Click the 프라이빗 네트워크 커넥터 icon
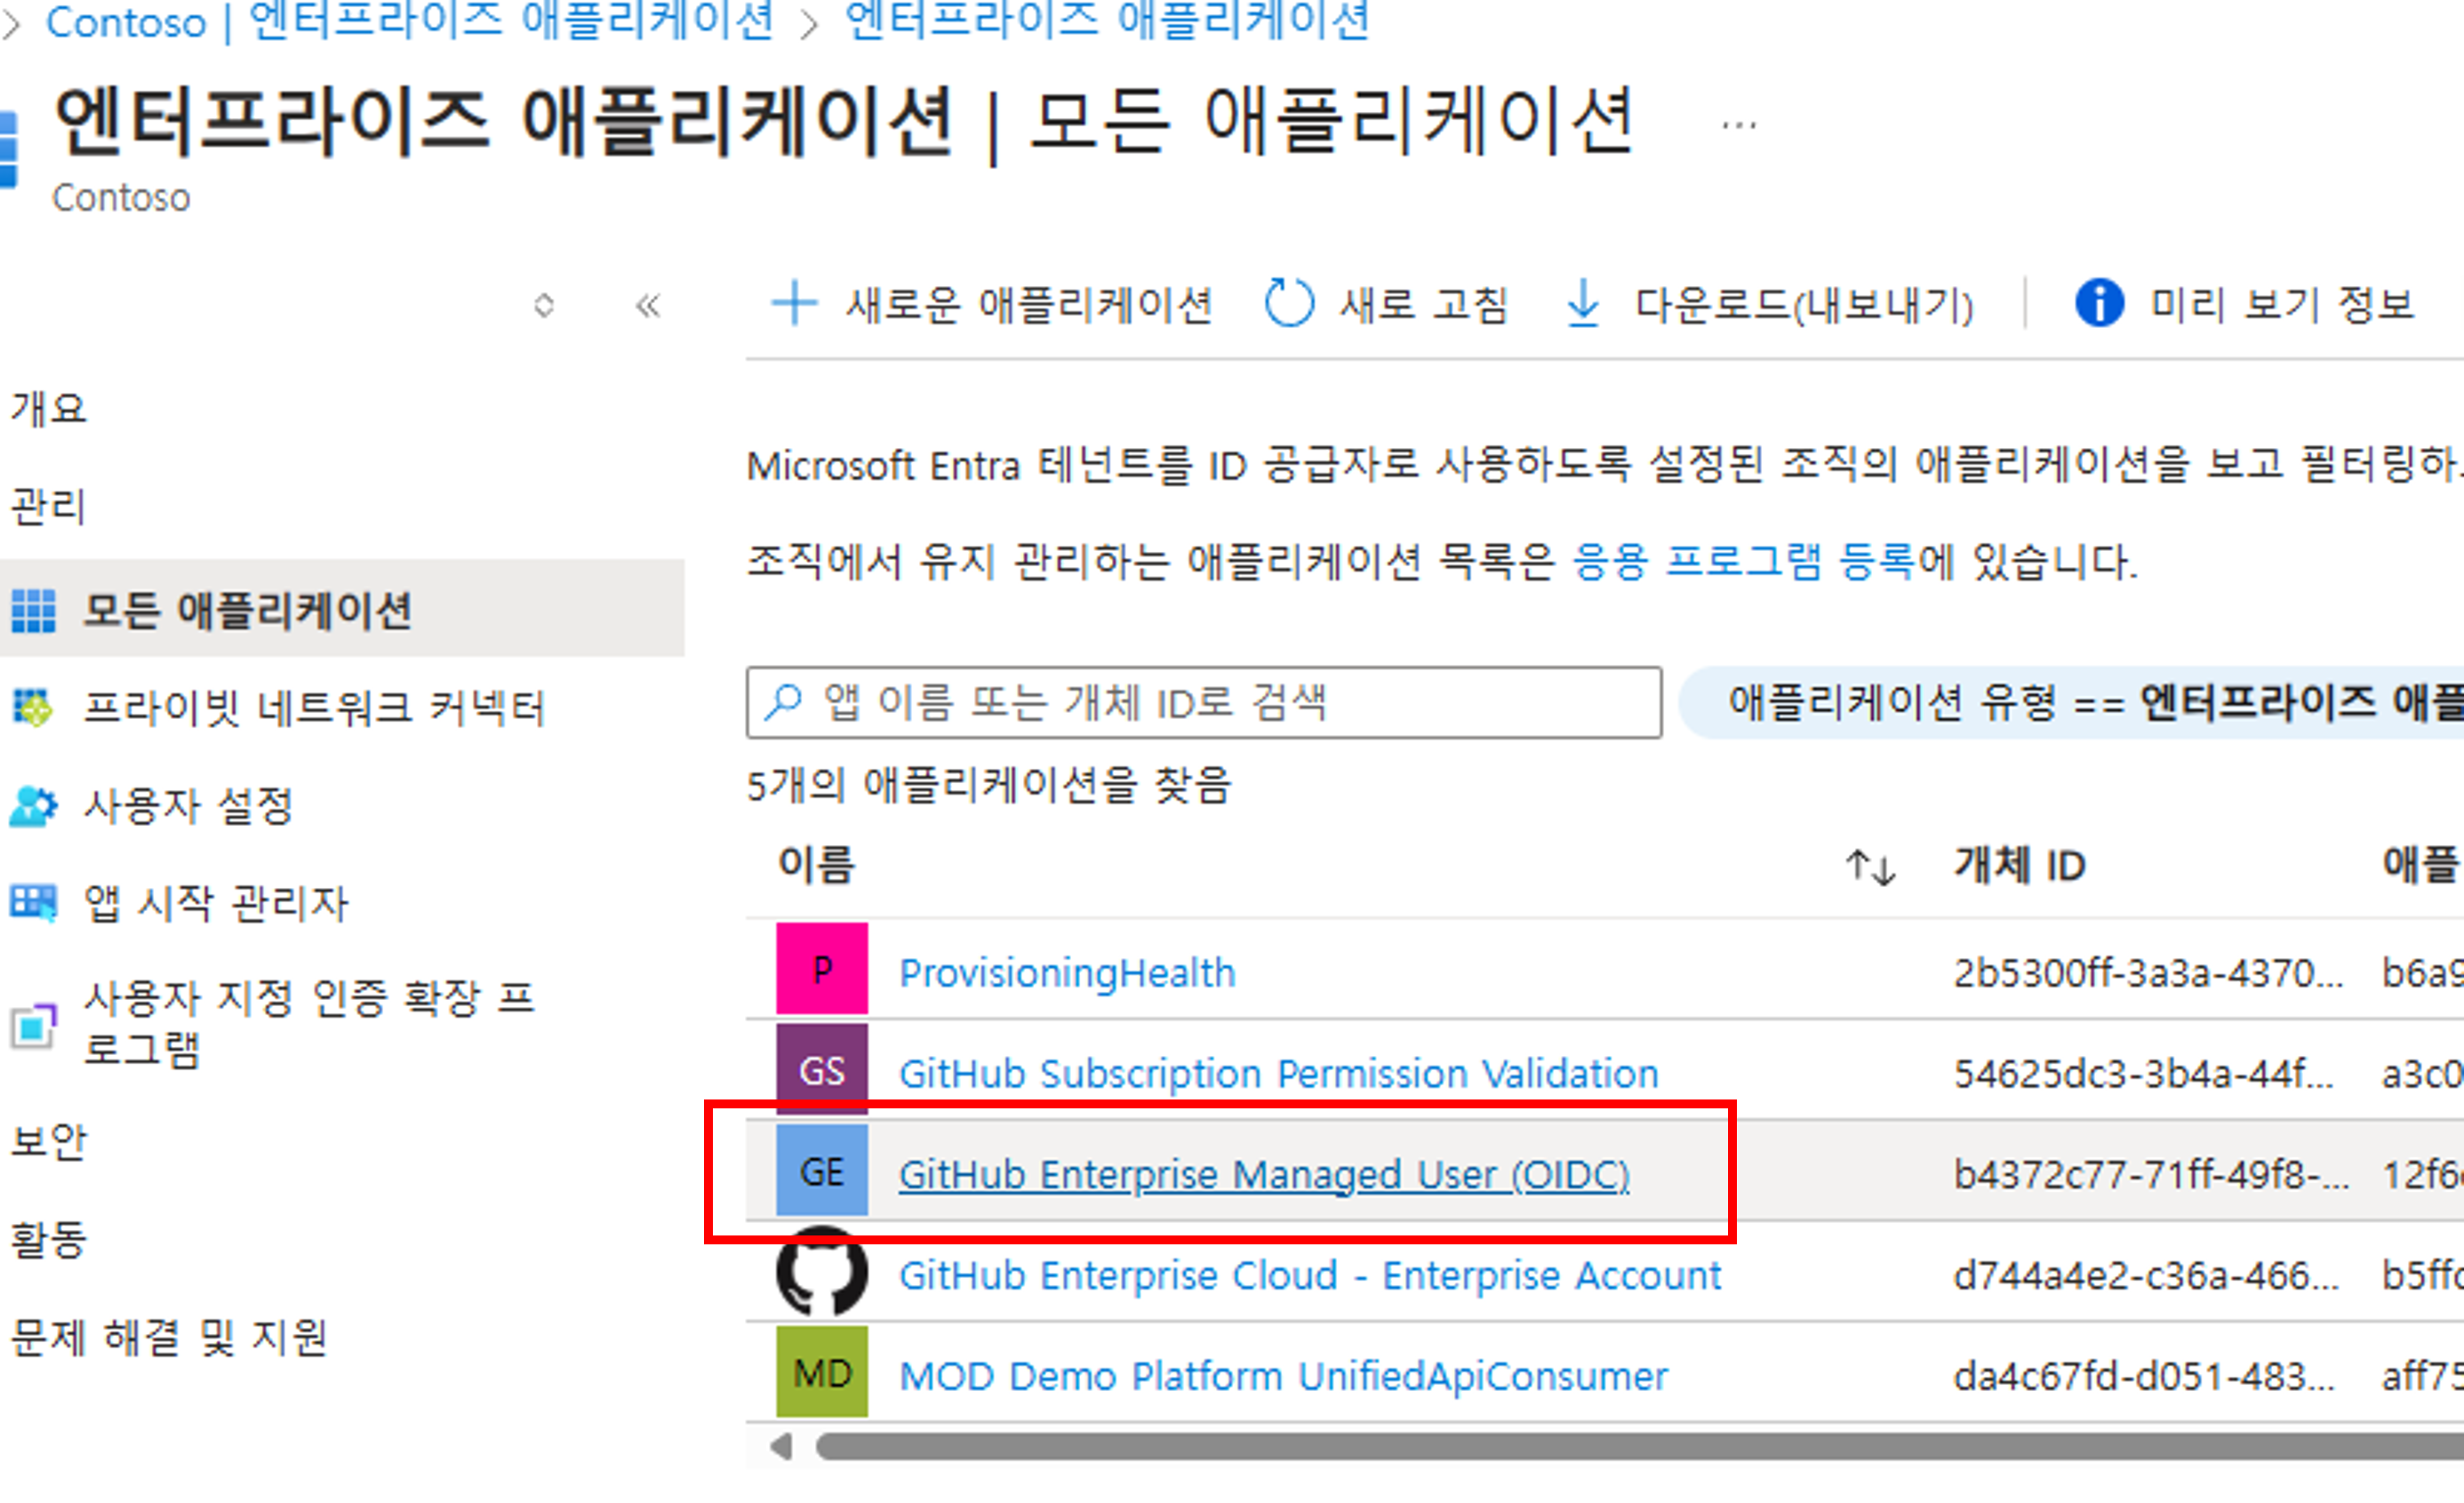The height and width of the screenshot is (1503, 2464). [33, 708]
